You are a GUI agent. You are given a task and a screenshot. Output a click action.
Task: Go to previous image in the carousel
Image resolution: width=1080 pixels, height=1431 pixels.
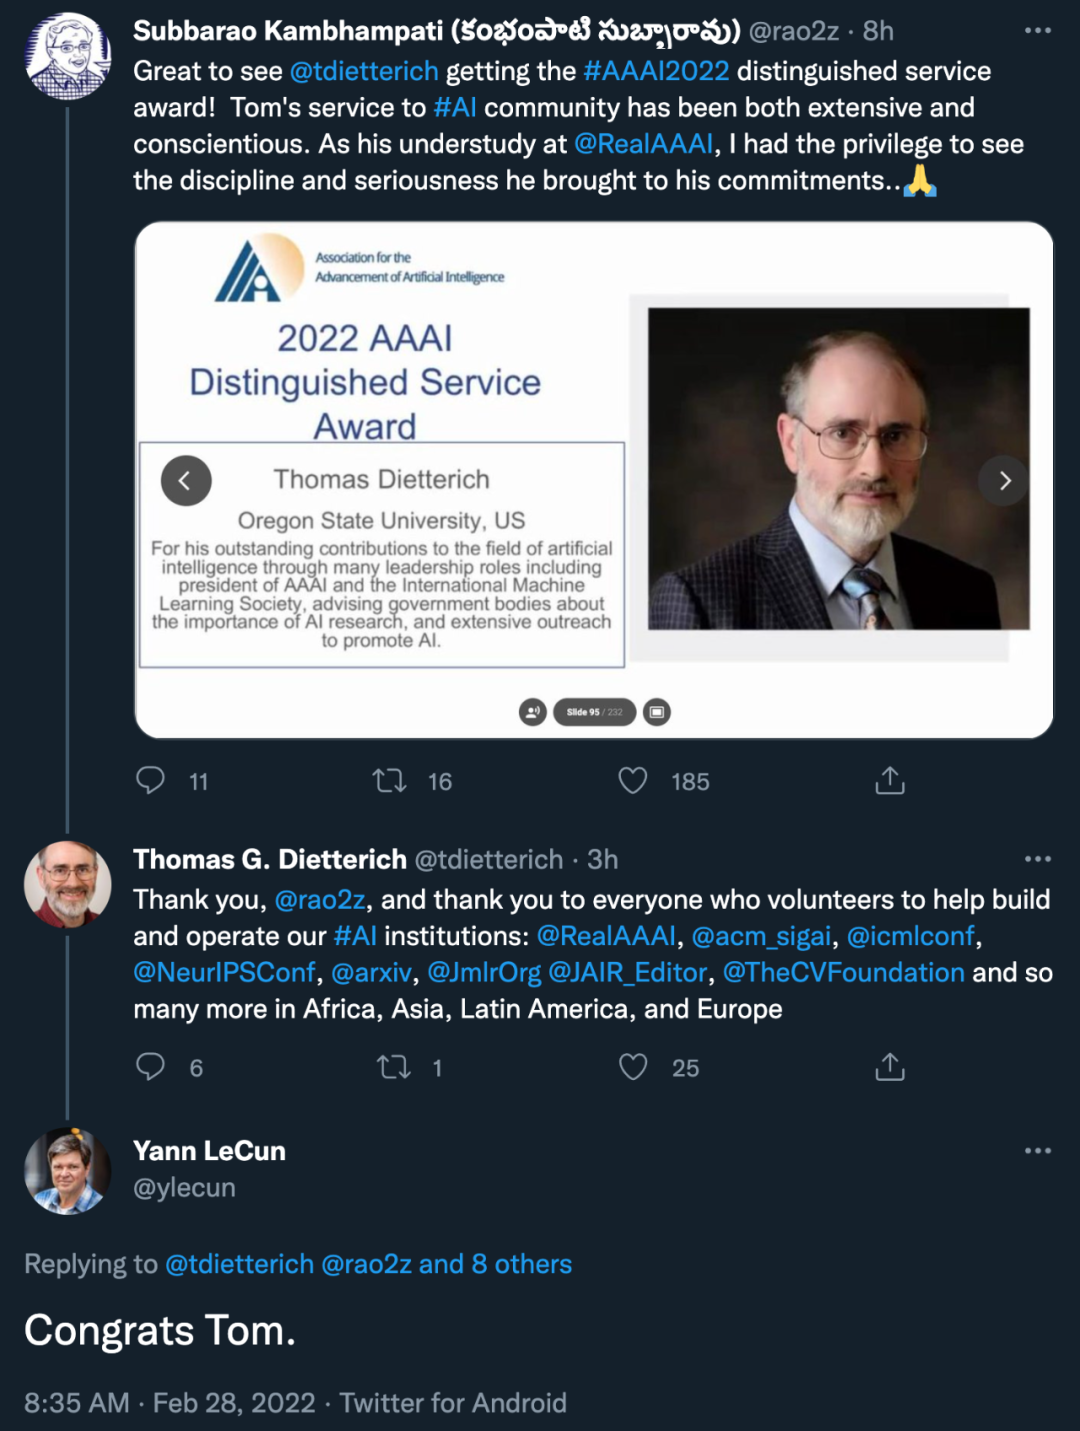point(186,481)
